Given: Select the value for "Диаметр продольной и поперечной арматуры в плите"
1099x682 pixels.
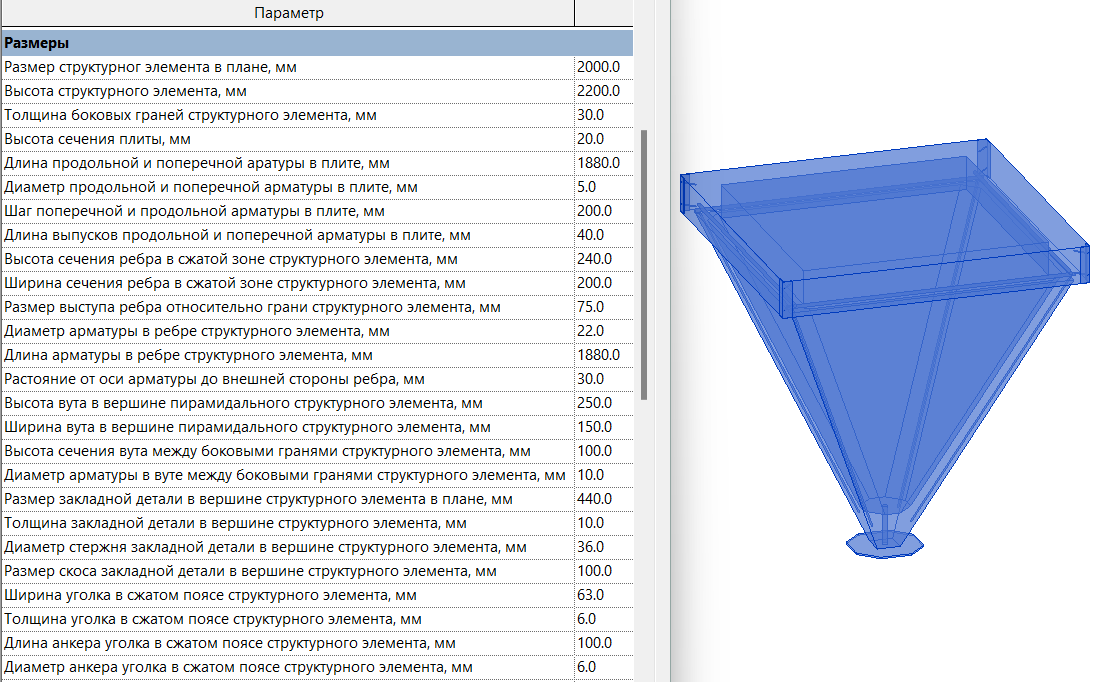Looking at the screenshot, I should coord(587,187).
